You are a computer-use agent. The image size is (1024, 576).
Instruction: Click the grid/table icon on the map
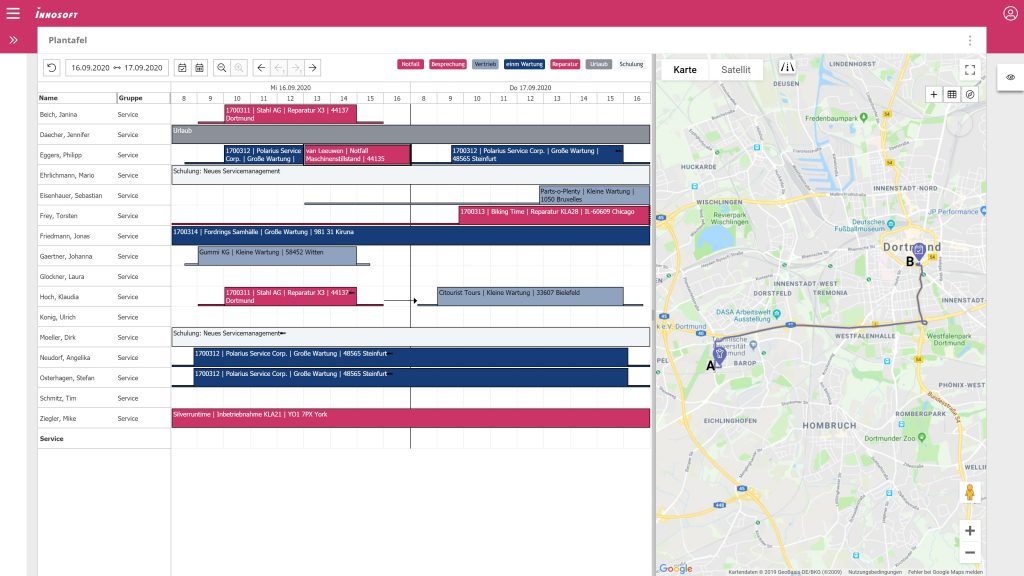pos(952,94)
